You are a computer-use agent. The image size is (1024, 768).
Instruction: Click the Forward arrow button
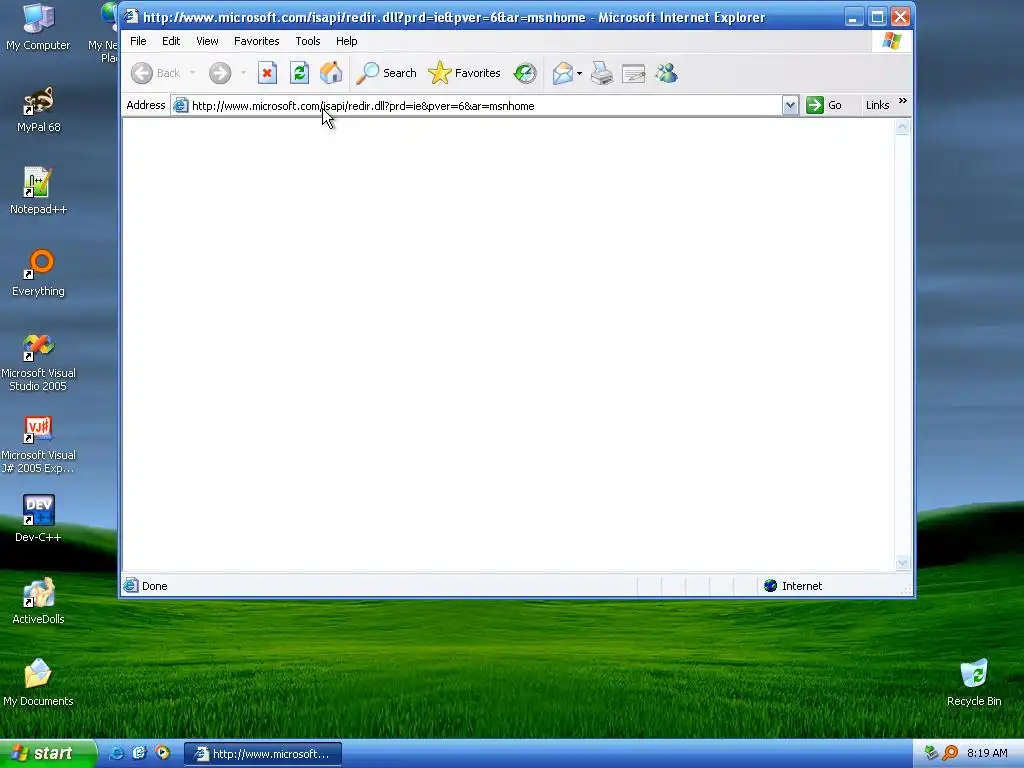pos(220,73)
